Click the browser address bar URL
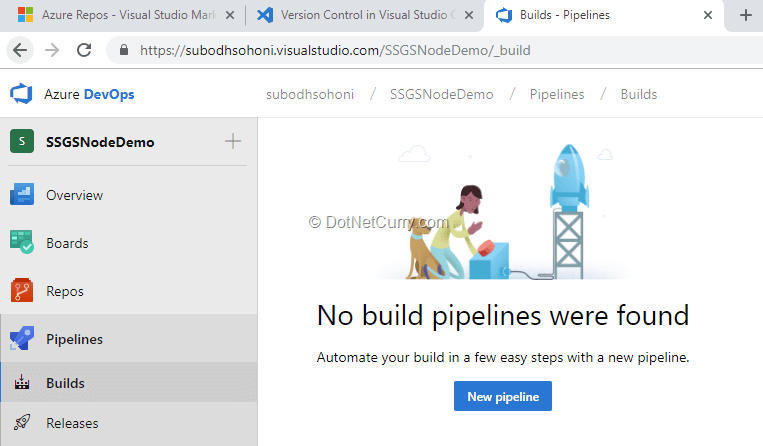Viewport: 763px width, 446px height. point(335,50)
